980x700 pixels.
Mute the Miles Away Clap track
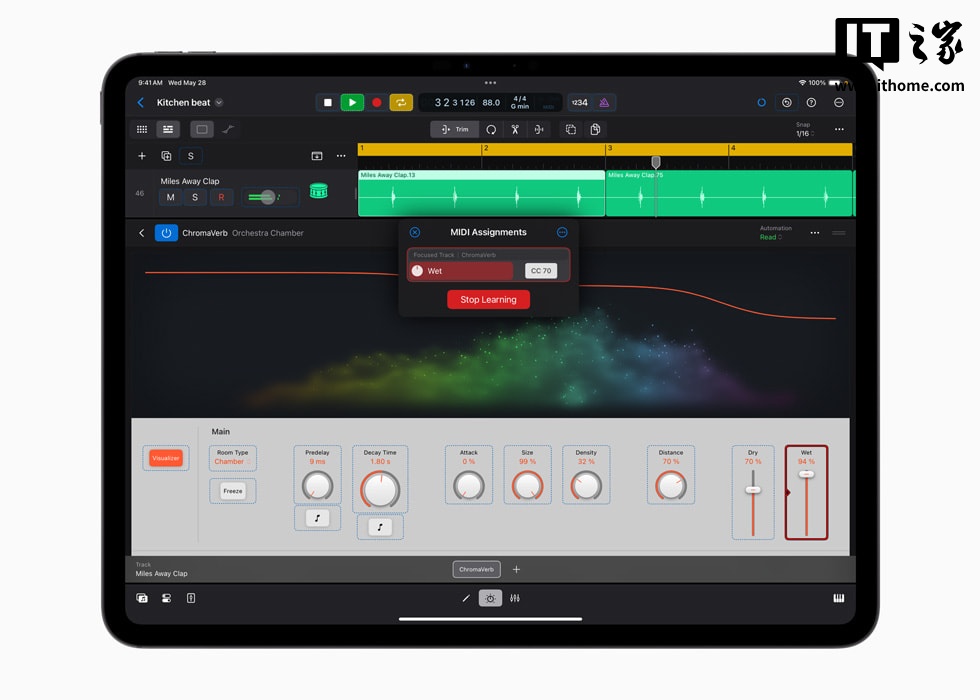tap(170, 198)
